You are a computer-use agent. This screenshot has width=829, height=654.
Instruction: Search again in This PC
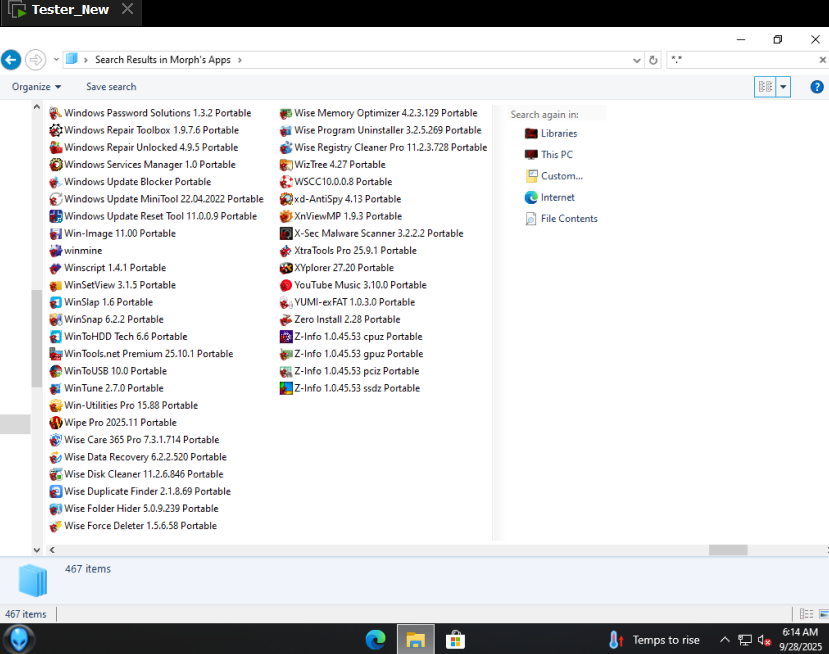pos(548,155)
